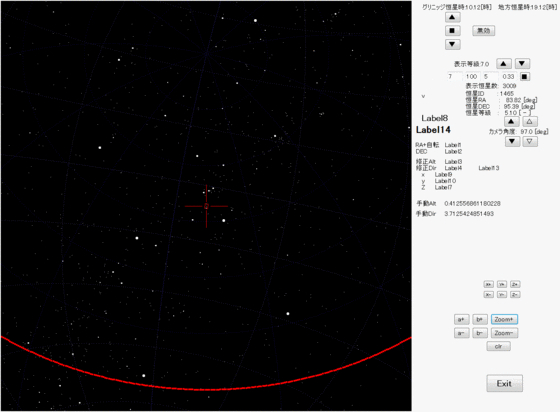560x412 pixels.
Task: Click the Label13 text
Action: coord(489,168)
